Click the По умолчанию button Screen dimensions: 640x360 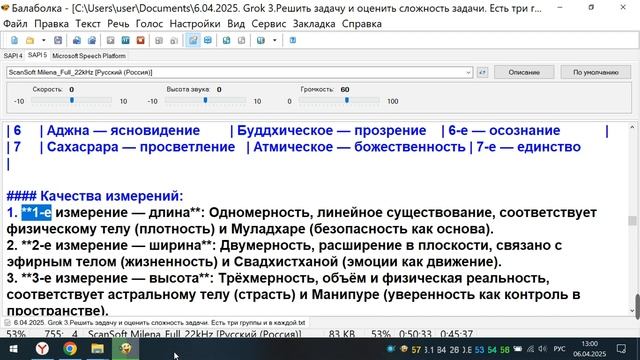point(596,72)
